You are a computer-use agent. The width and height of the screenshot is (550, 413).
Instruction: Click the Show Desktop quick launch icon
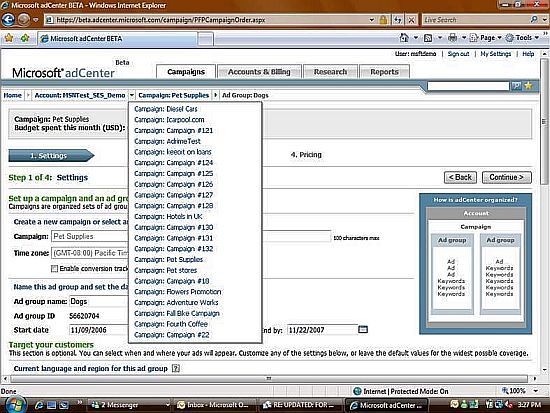[52, 405]
